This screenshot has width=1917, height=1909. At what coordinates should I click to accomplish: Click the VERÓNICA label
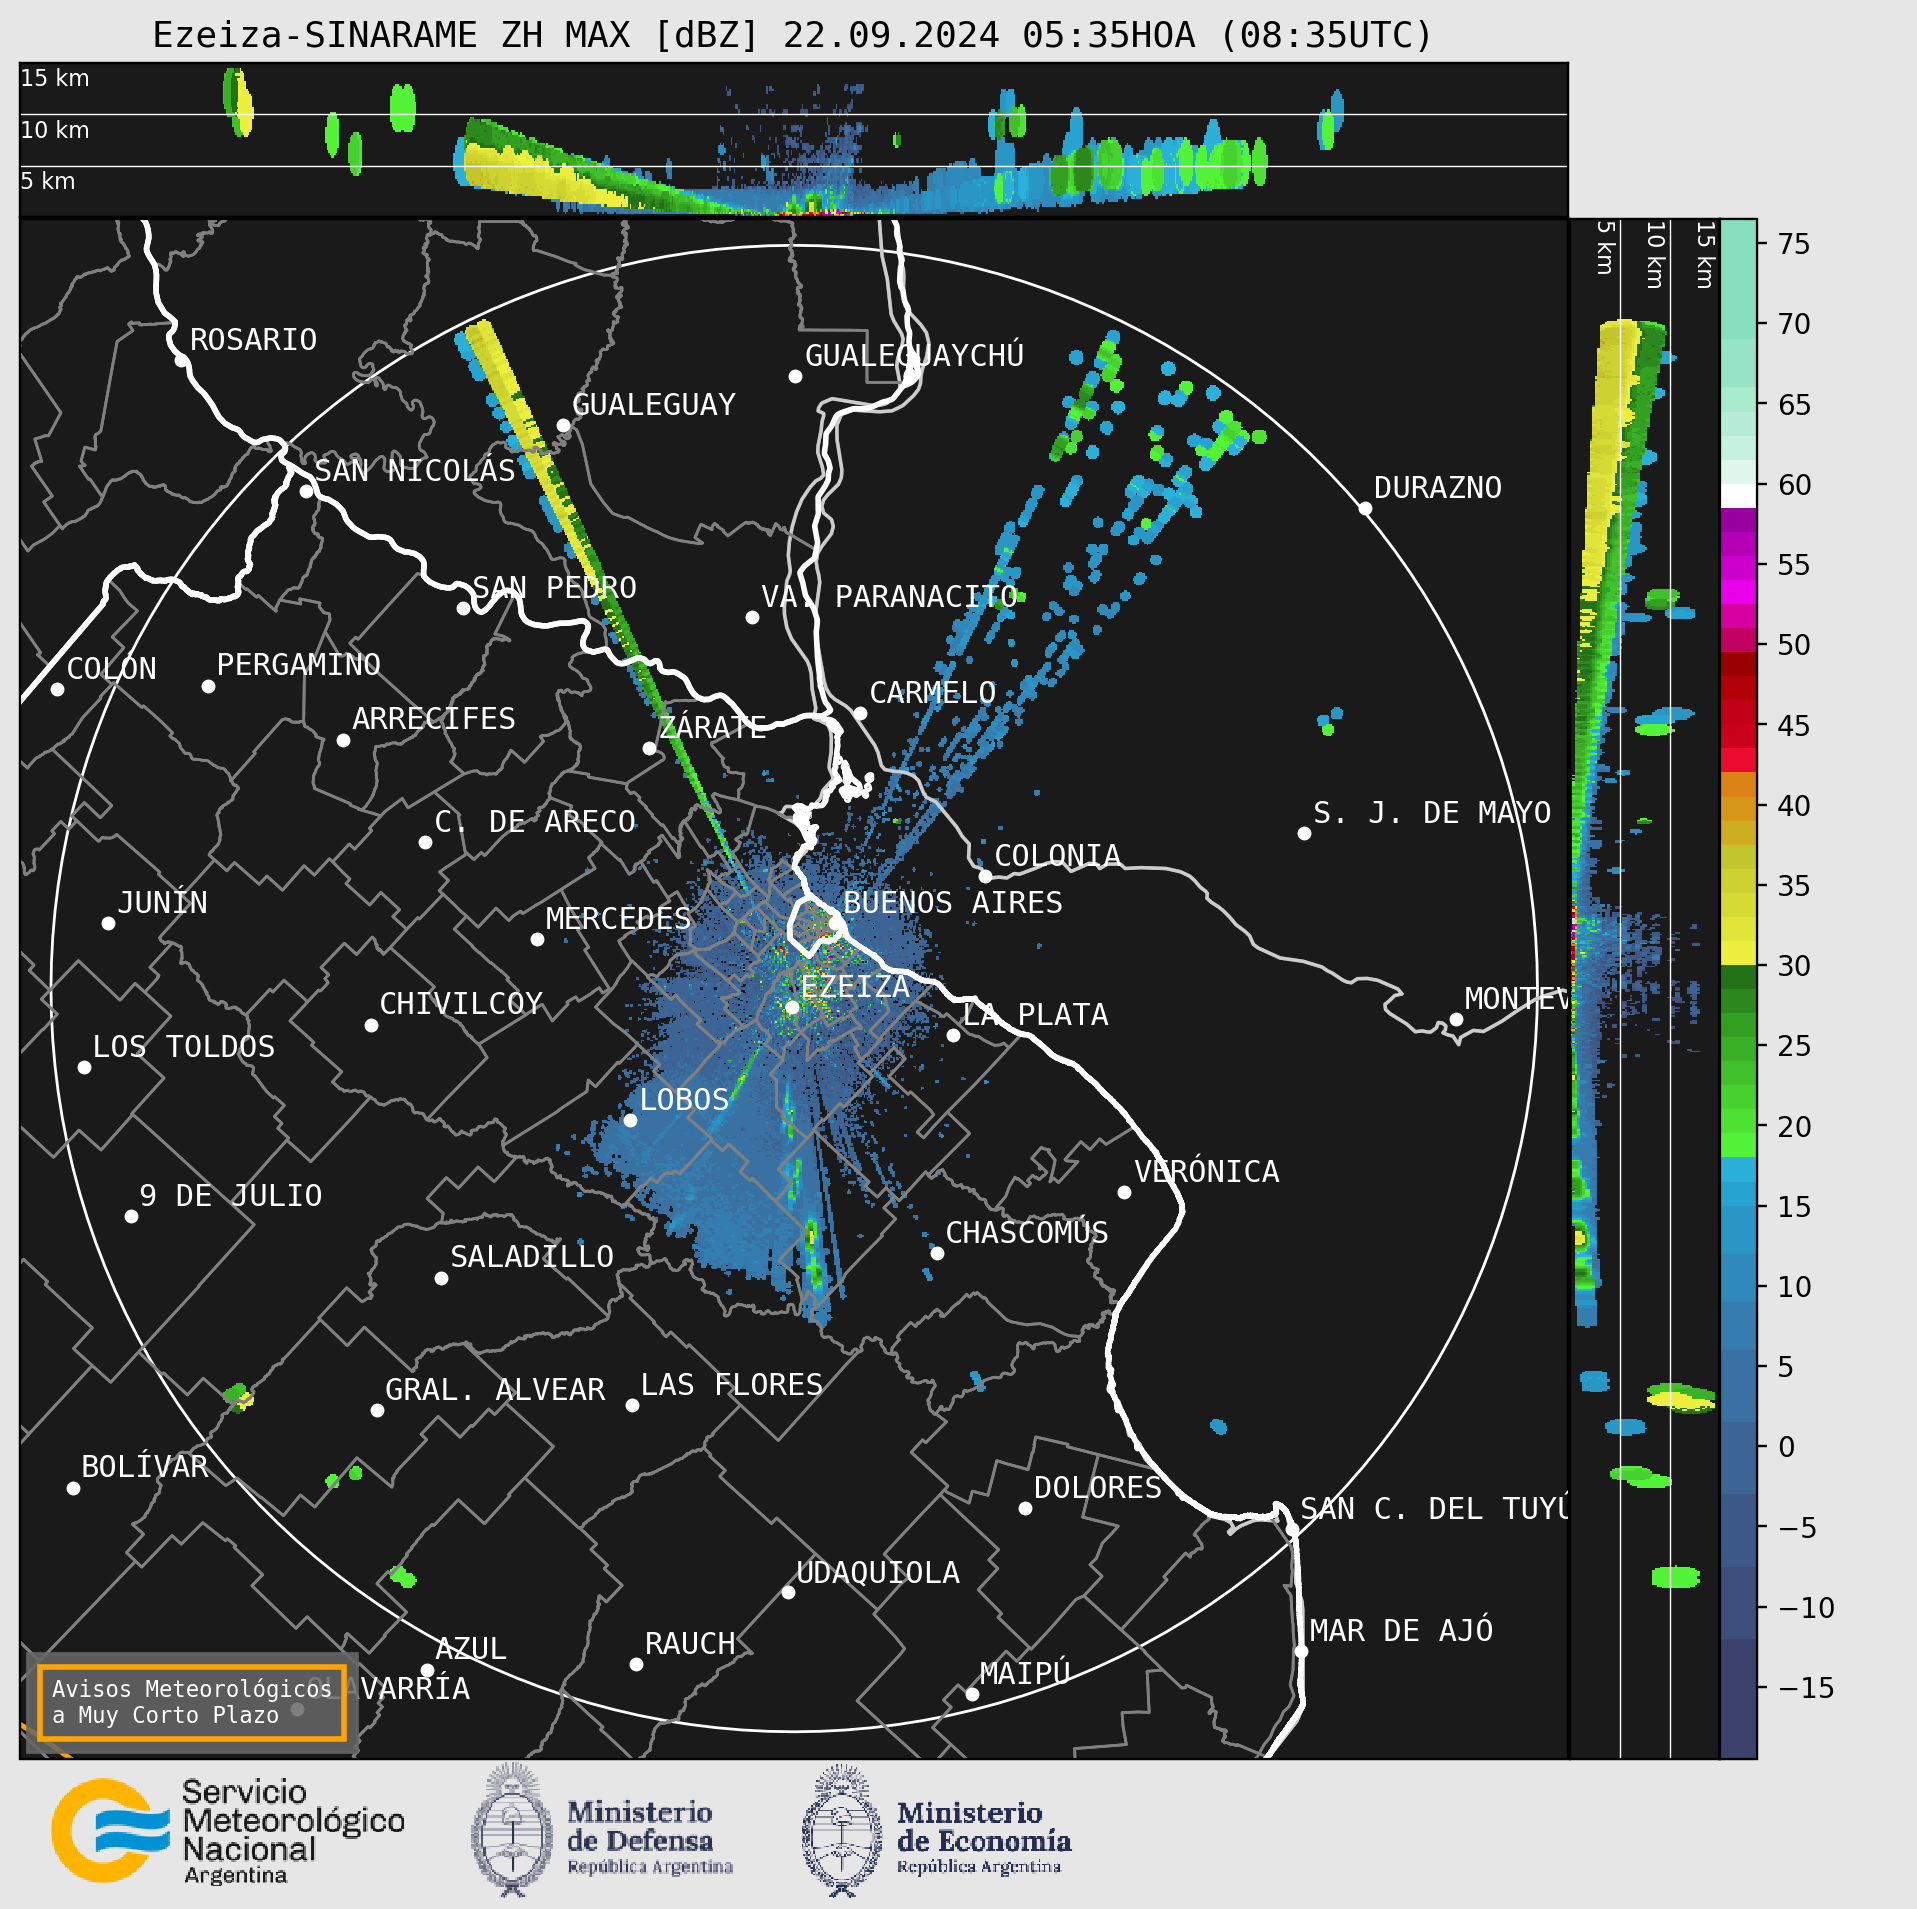pos(1206,1171)
